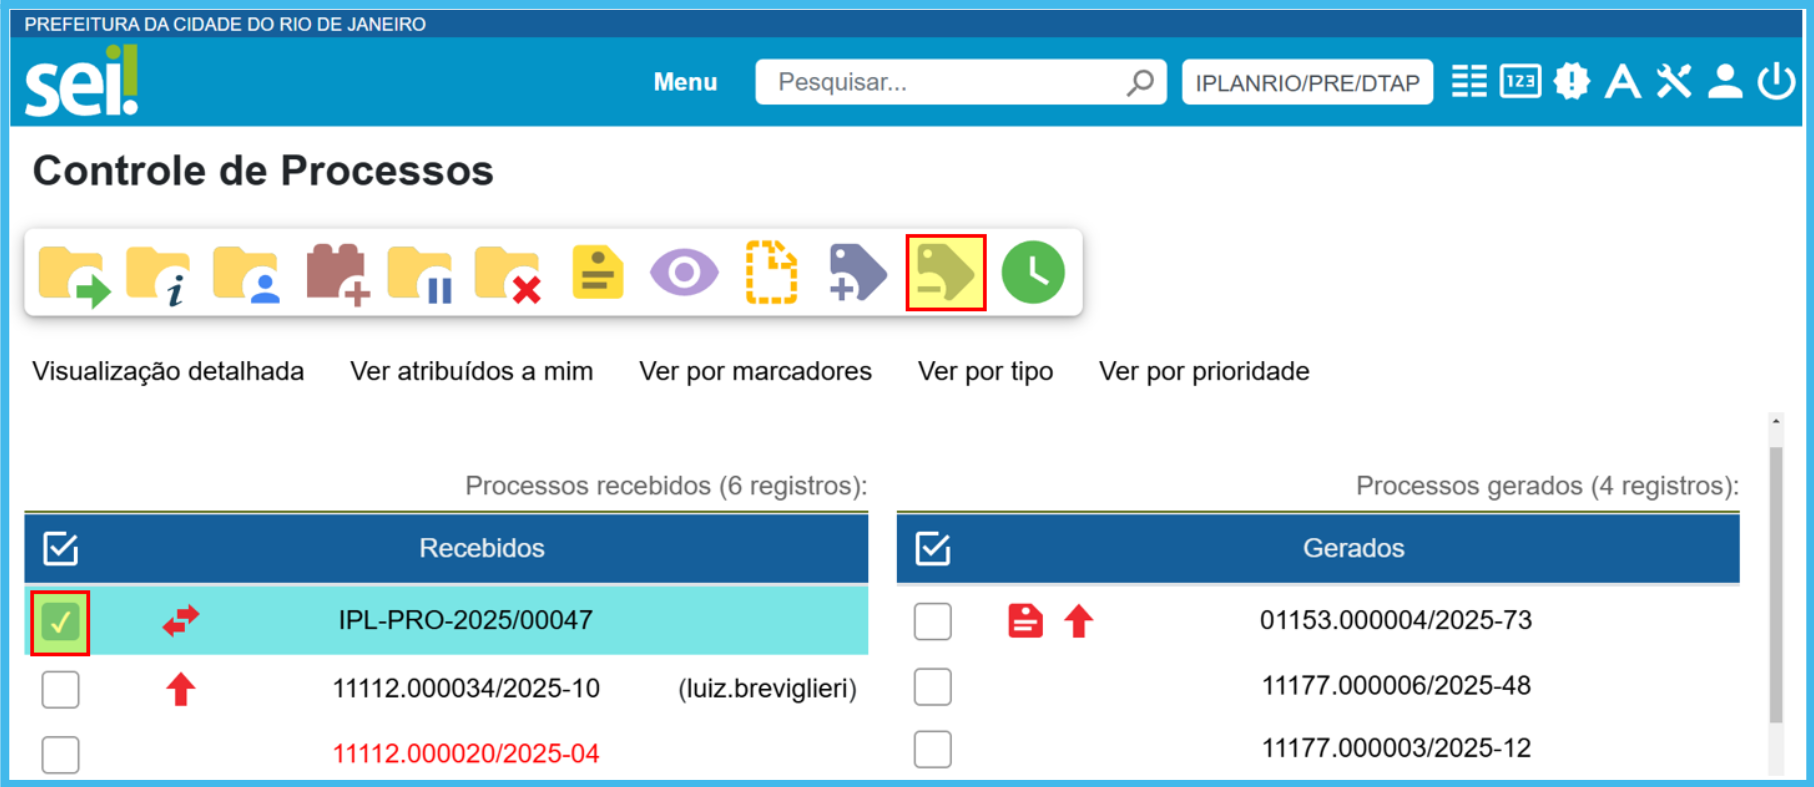Viewport: 1814px width, 787px height.
Task: Uncheck the IPL-PRO-2025/00047 process checkbox
Action: tap(60, 622)
